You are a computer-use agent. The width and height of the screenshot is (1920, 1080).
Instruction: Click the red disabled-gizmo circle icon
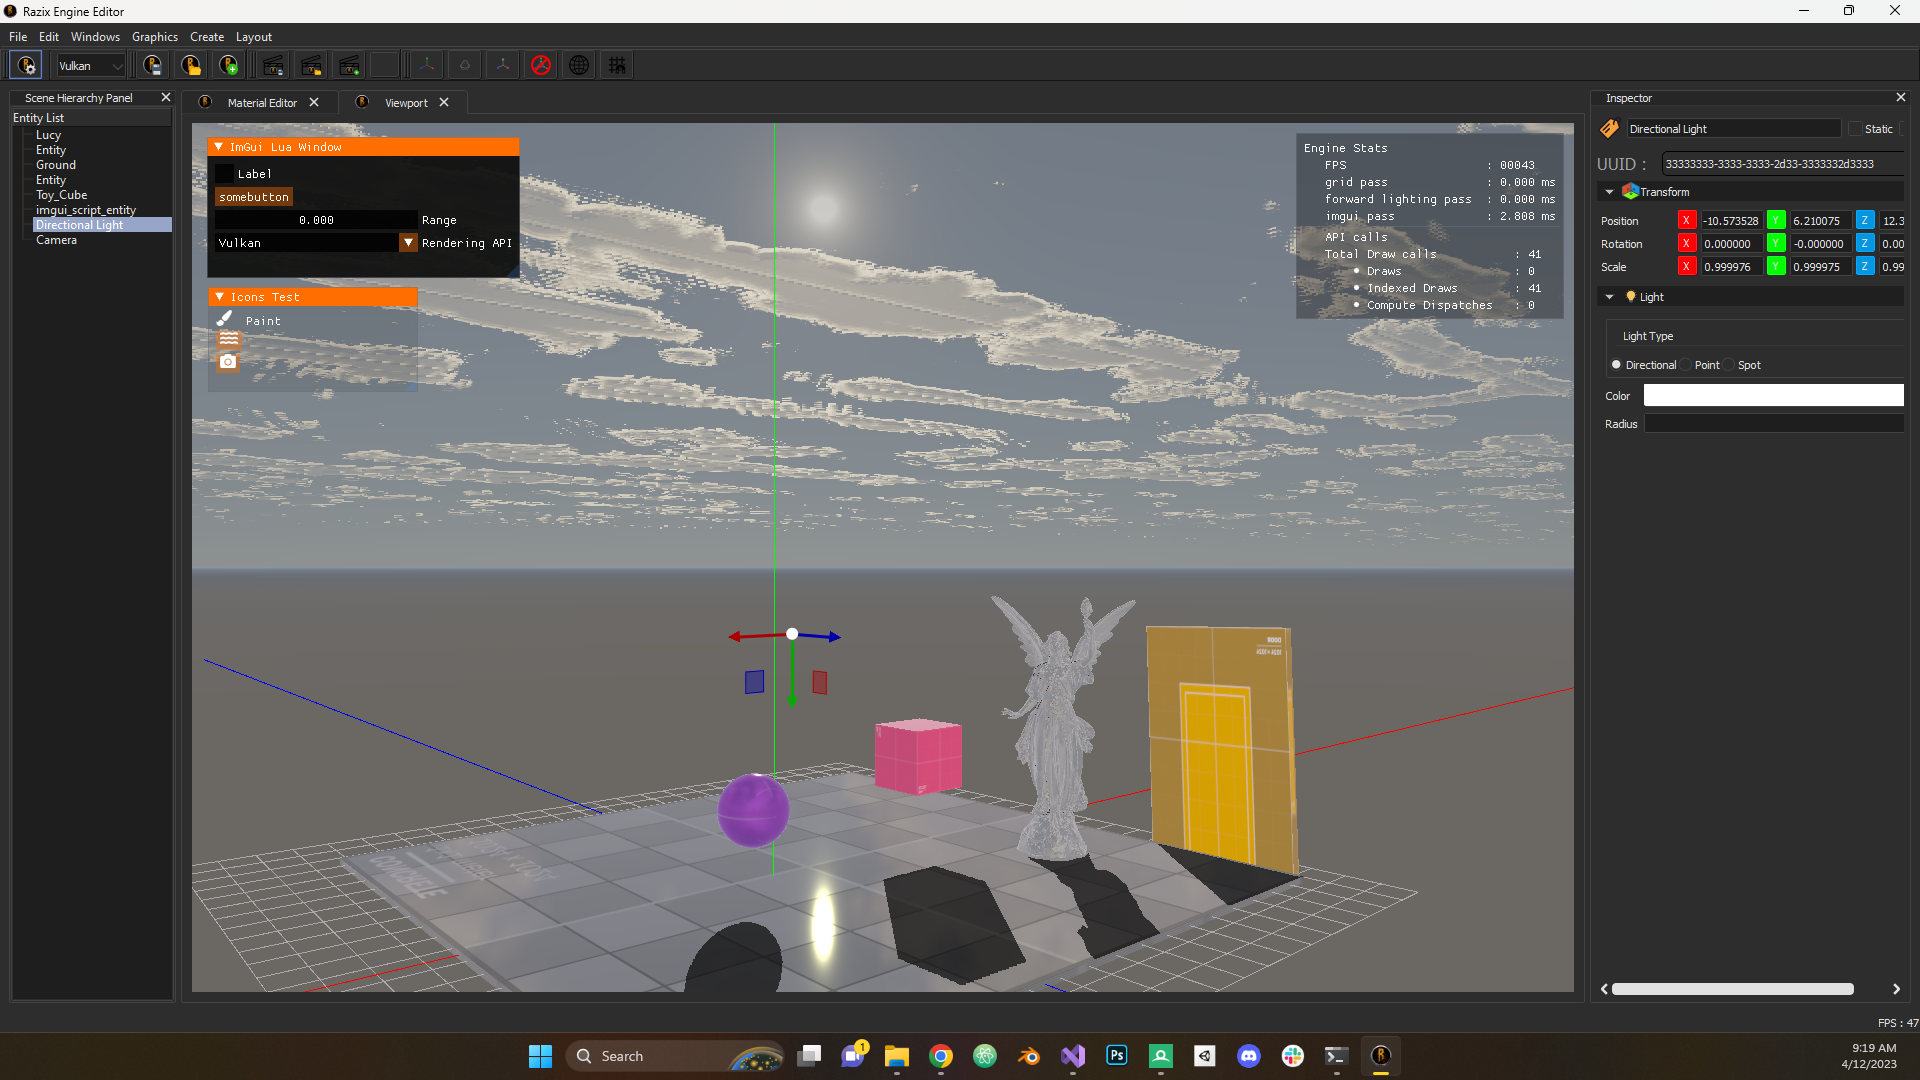(541, 66)
